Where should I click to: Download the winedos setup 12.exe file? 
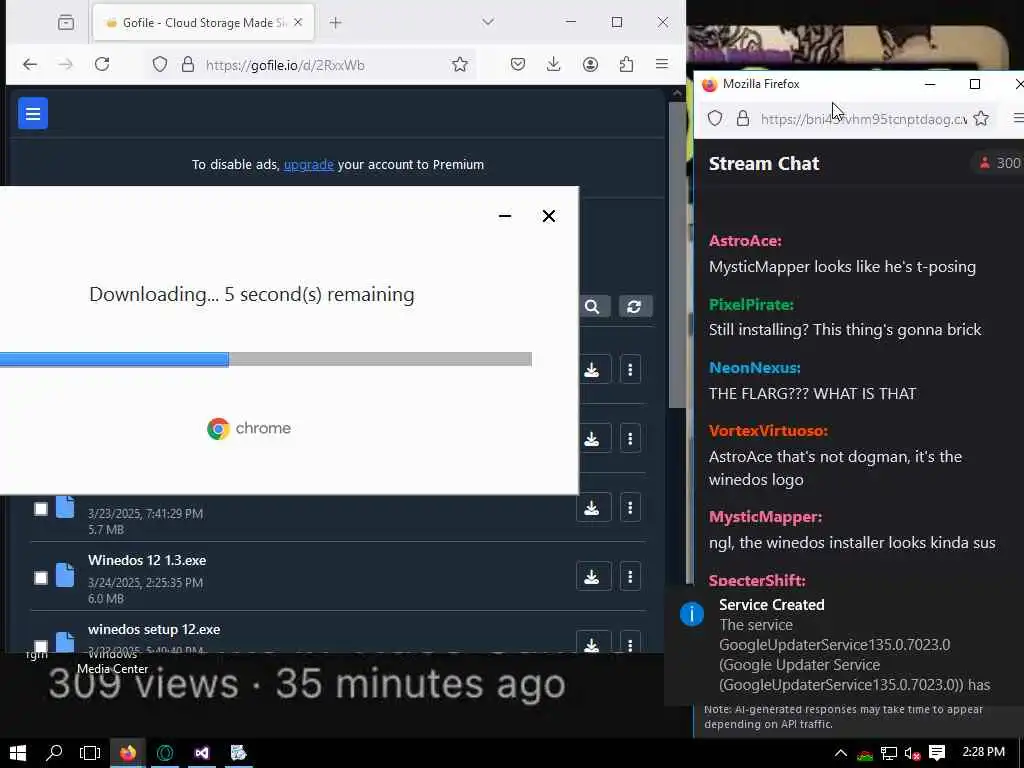point(592,643)
